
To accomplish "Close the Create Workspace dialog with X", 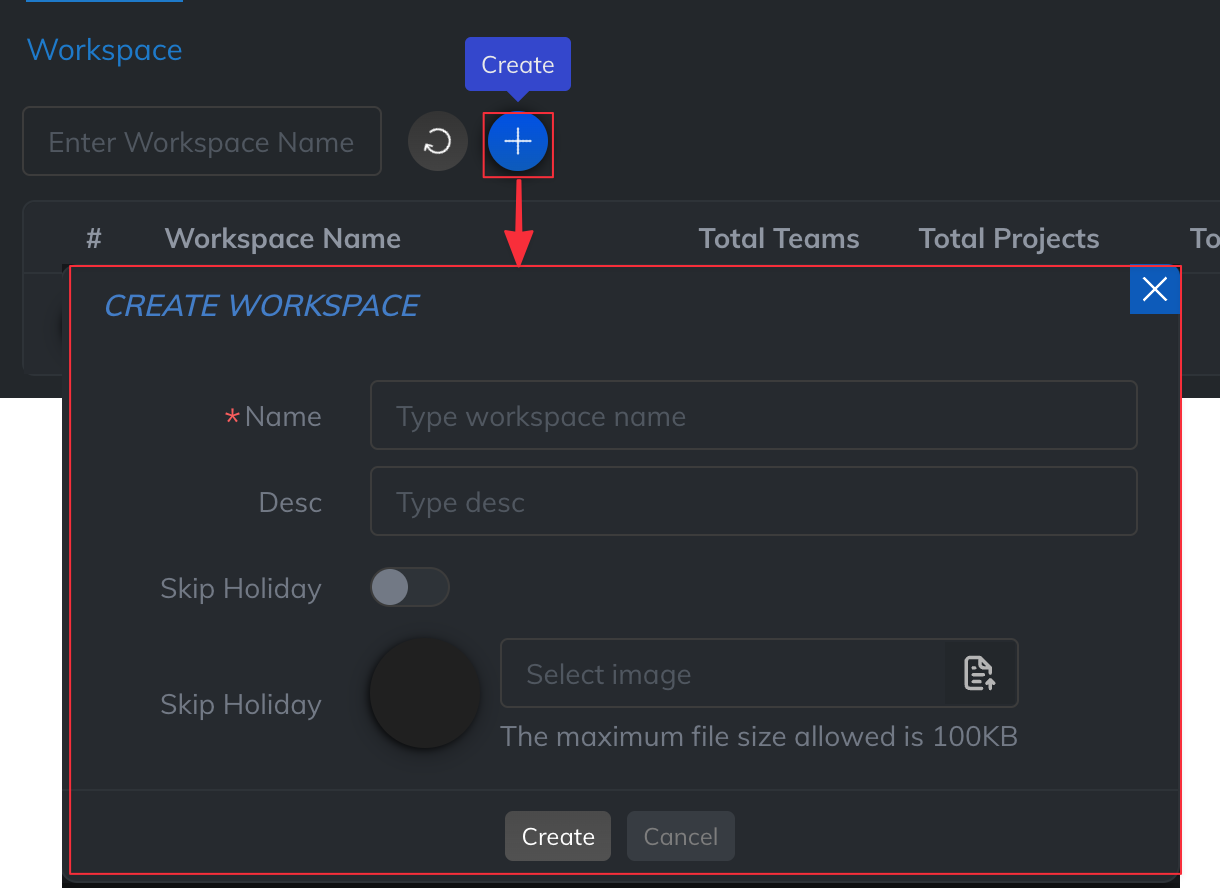I will 1154,290.
